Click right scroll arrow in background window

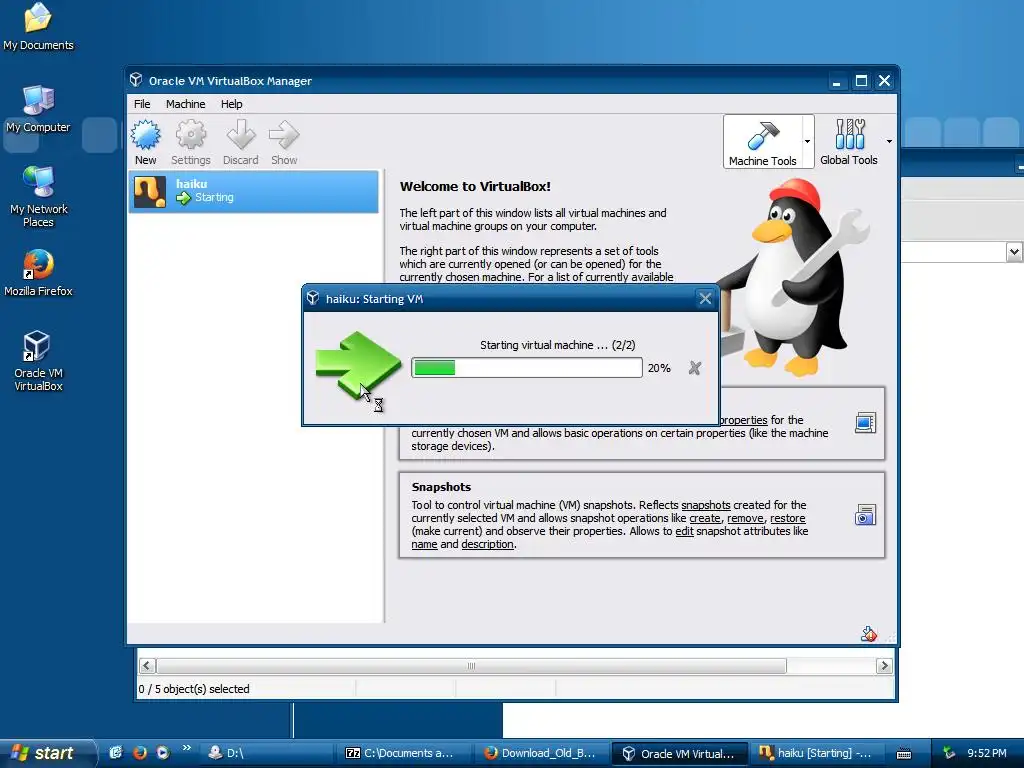[x=884, y=665]
